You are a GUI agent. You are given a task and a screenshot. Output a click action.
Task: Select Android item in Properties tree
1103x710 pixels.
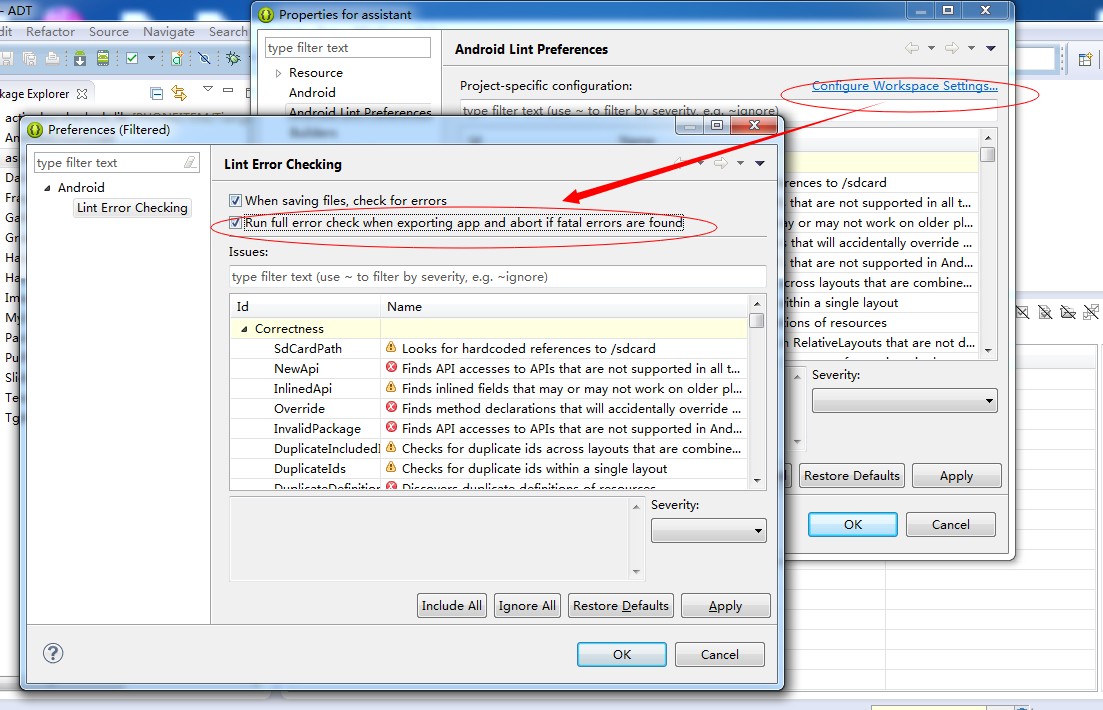[x=312, y=92]
